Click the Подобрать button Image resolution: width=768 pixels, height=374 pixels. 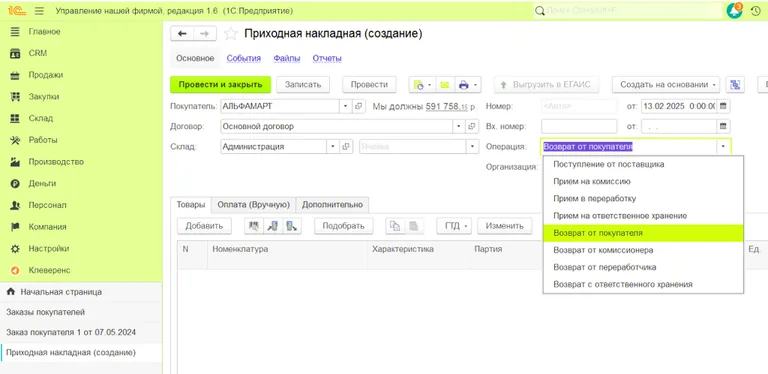(344, 226)
